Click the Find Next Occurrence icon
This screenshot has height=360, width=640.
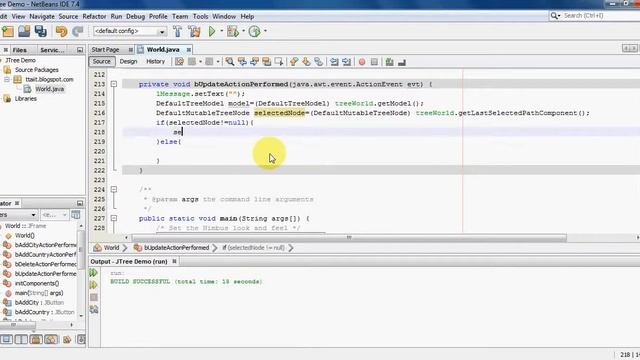pos(254,62)
